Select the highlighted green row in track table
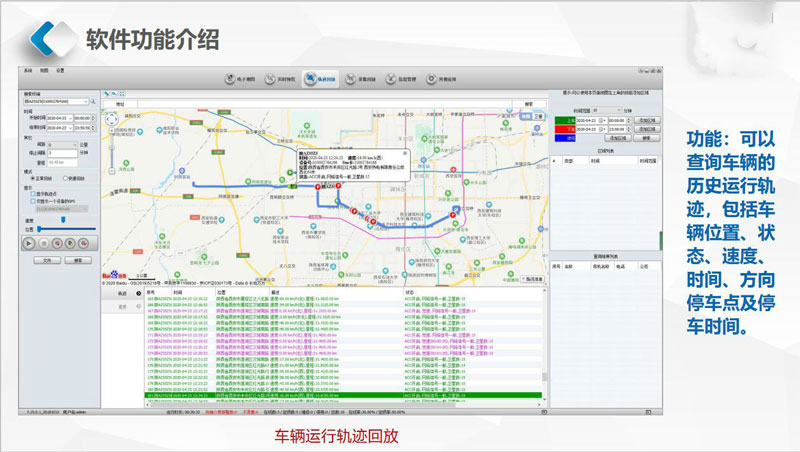800x452 pixels. click(x=343, y=395)
